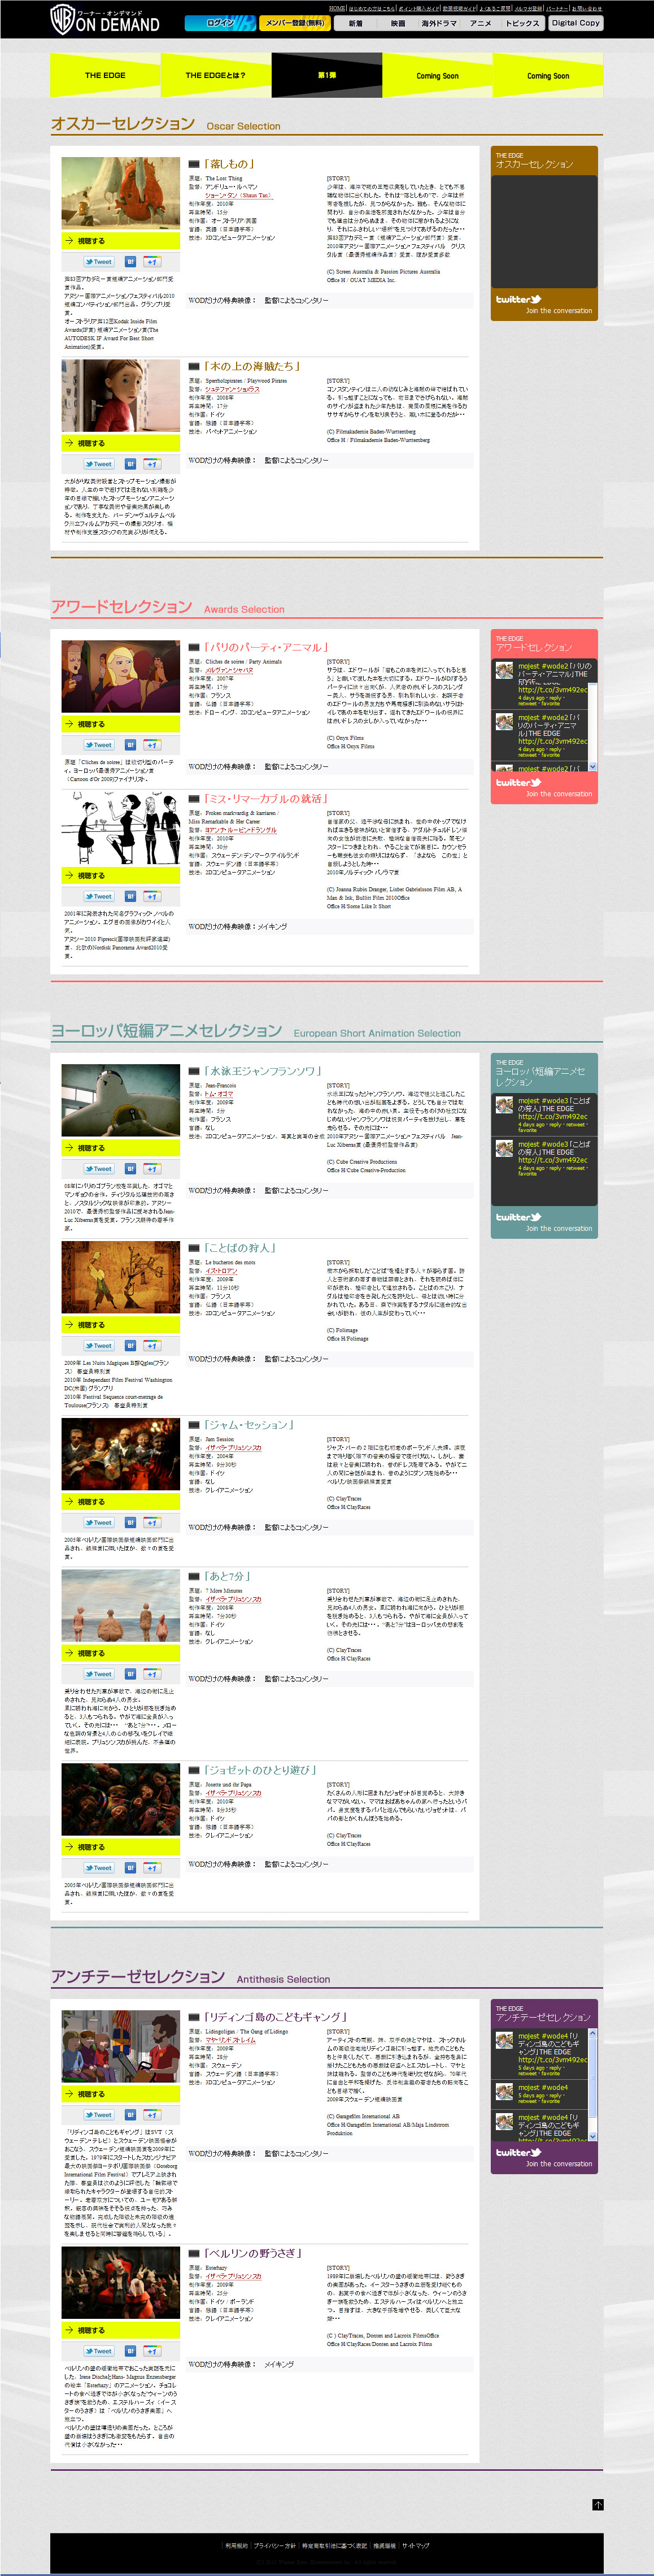Tweet 「ミス・リマーカブルの就活」
Image resolution: width=654 pixels, height=2576 pixels.
point(99,896)
